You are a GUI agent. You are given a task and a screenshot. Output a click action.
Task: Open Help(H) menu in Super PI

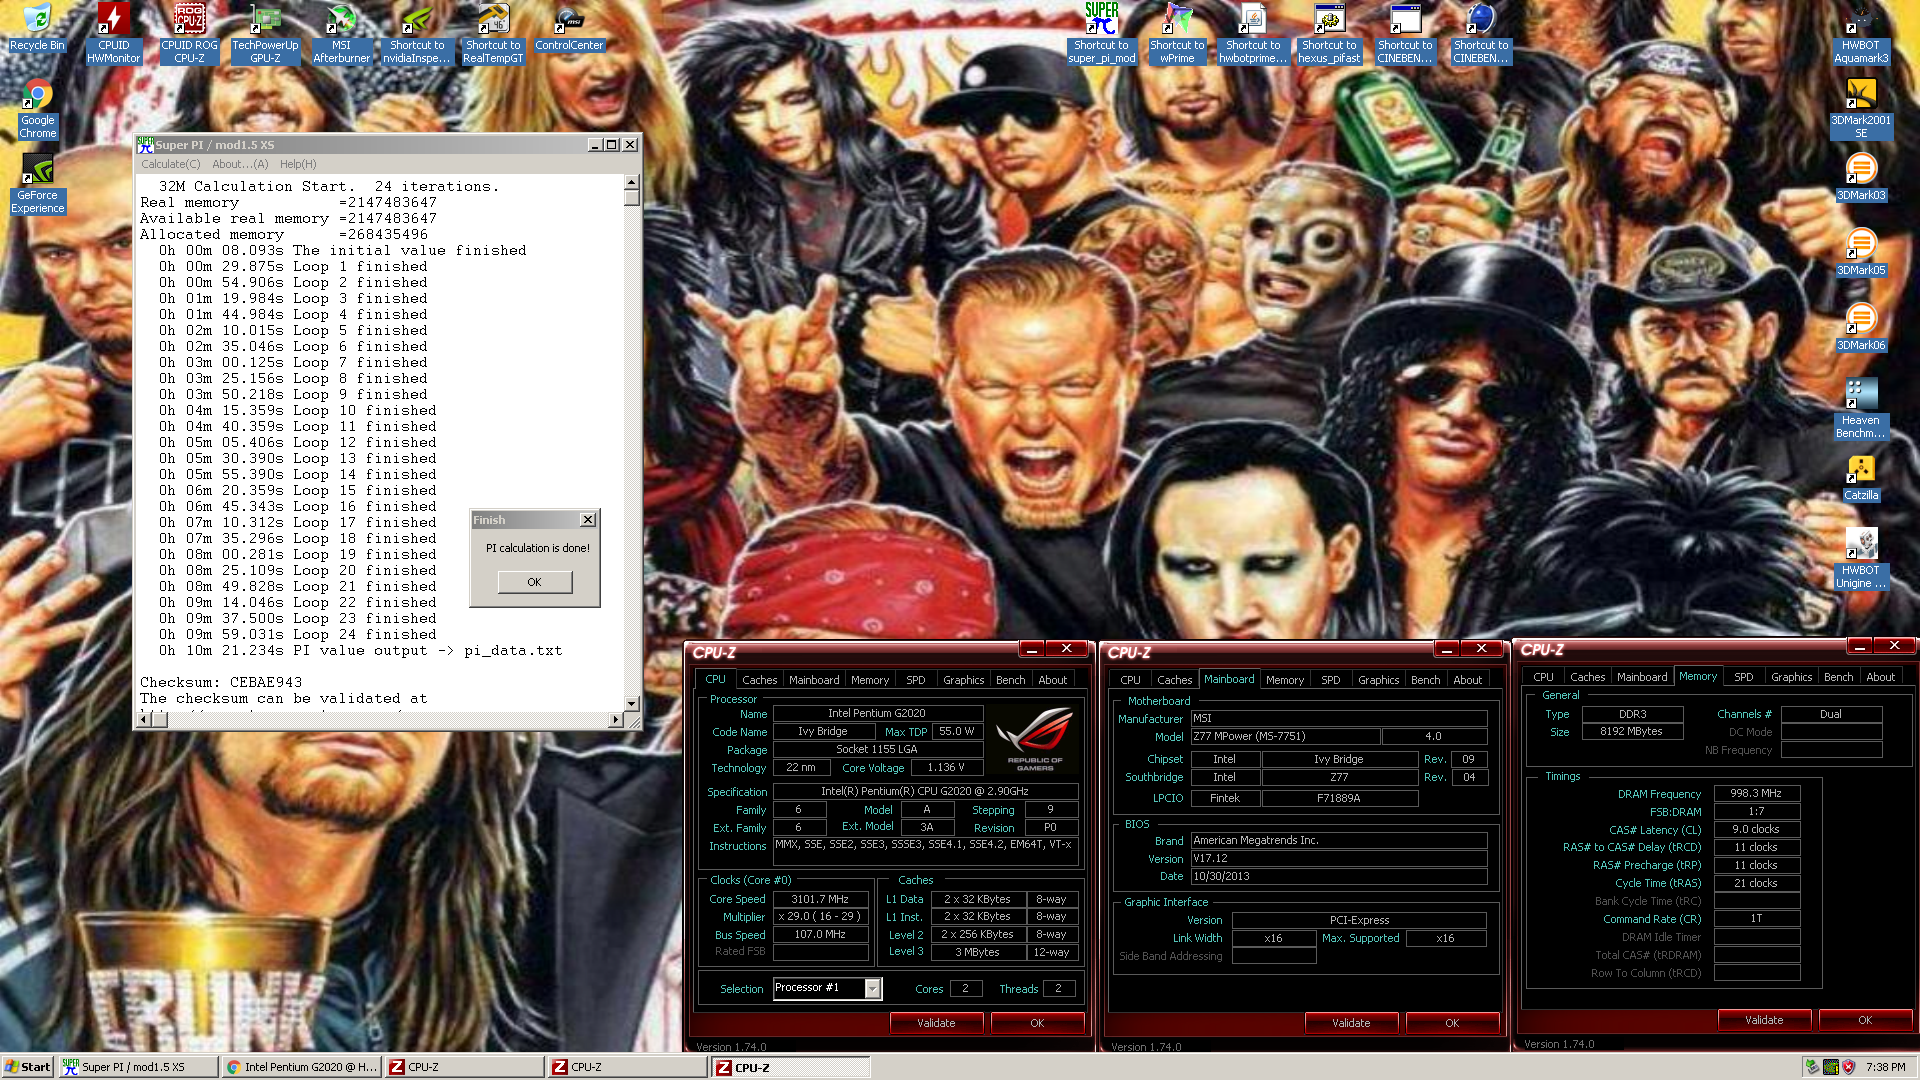298,164
